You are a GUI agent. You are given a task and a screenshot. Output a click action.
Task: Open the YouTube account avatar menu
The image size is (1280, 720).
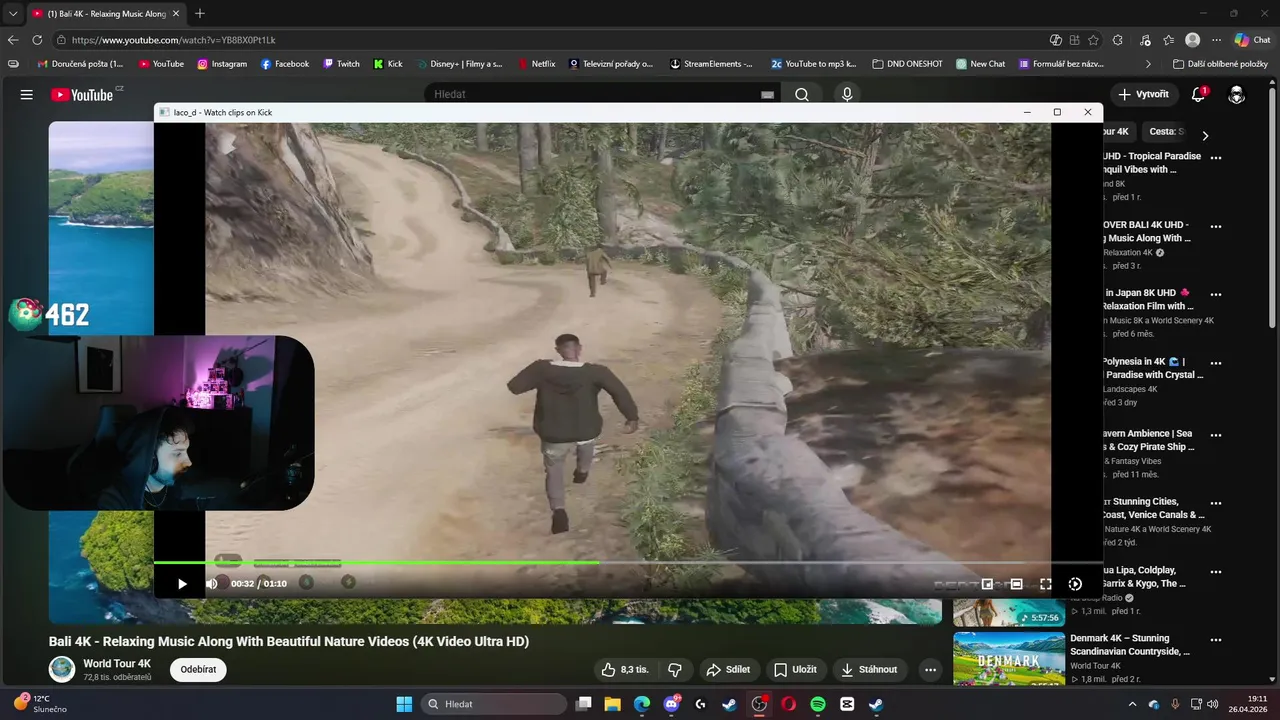click(1237, 94)
